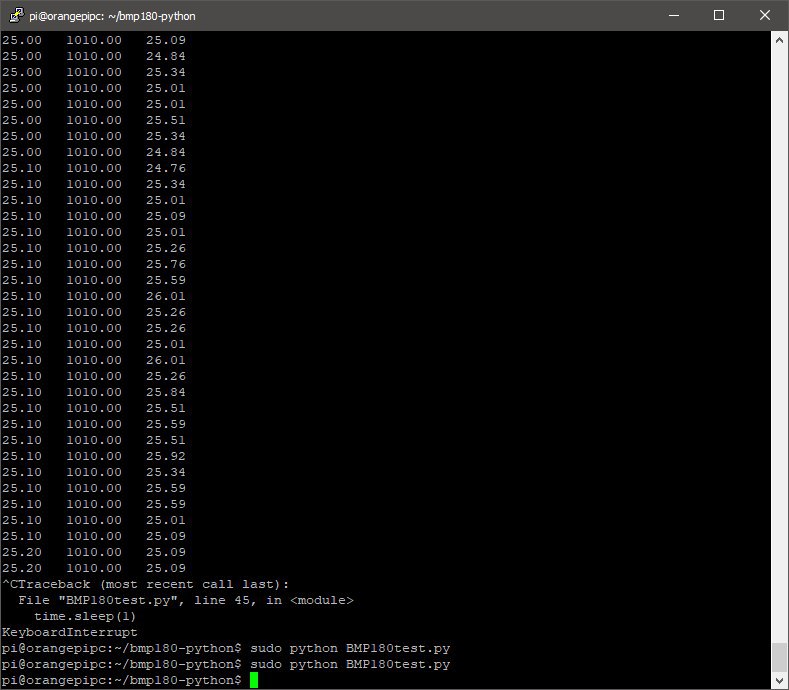
Task: Click the KeyboardInterrupt line
Action: 69,632
